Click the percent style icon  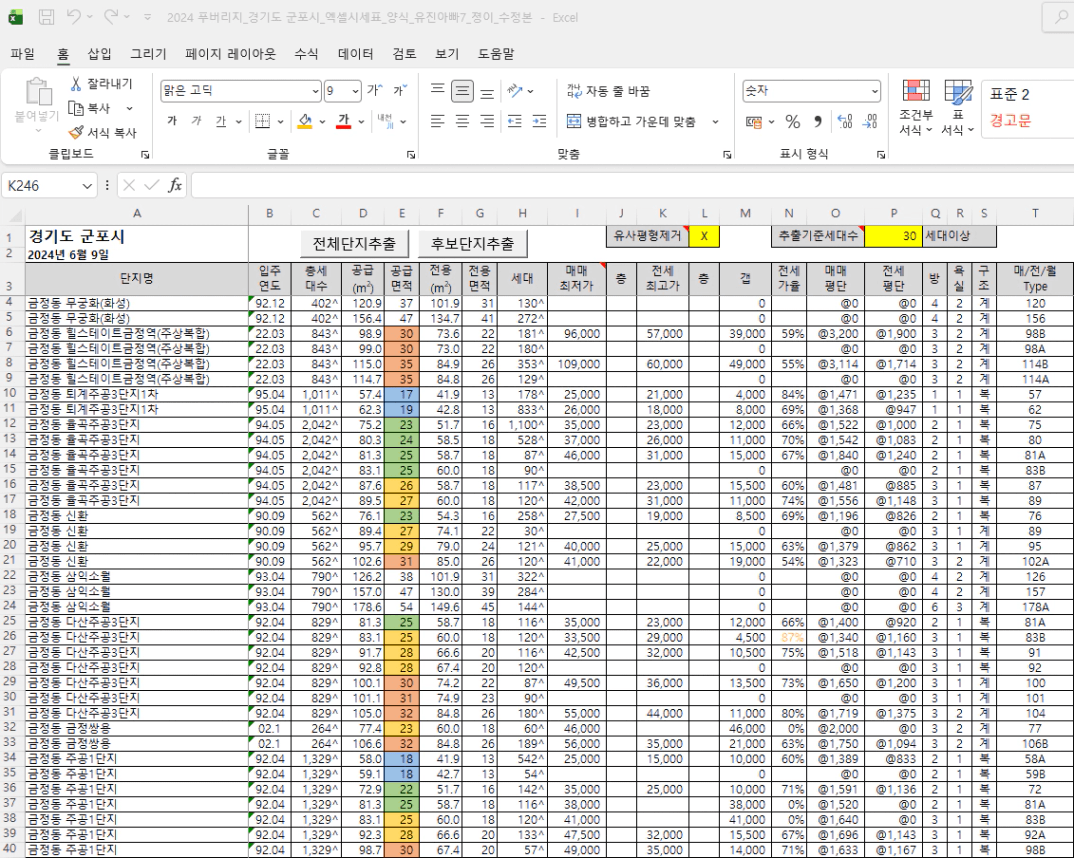tap(792, 122)
